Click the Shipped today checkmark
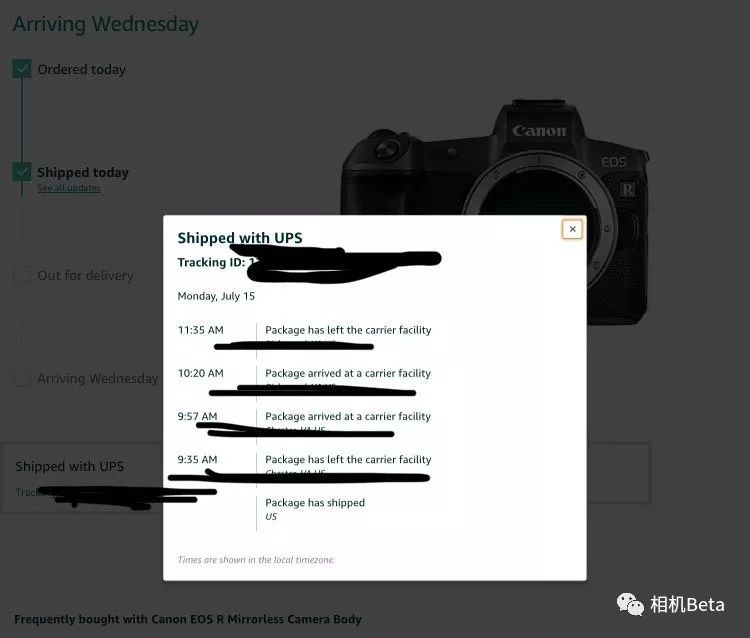 click(22, 172)
